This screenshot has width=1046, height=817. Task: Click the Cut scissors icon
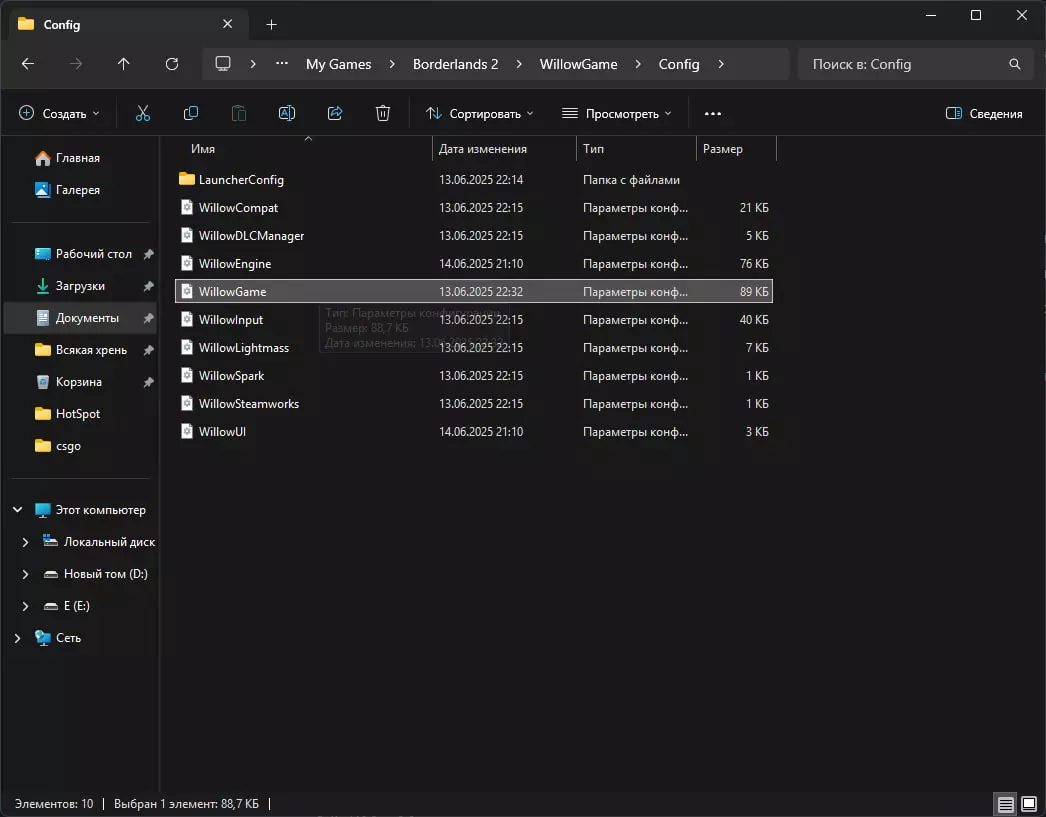(x=142, y=113)
